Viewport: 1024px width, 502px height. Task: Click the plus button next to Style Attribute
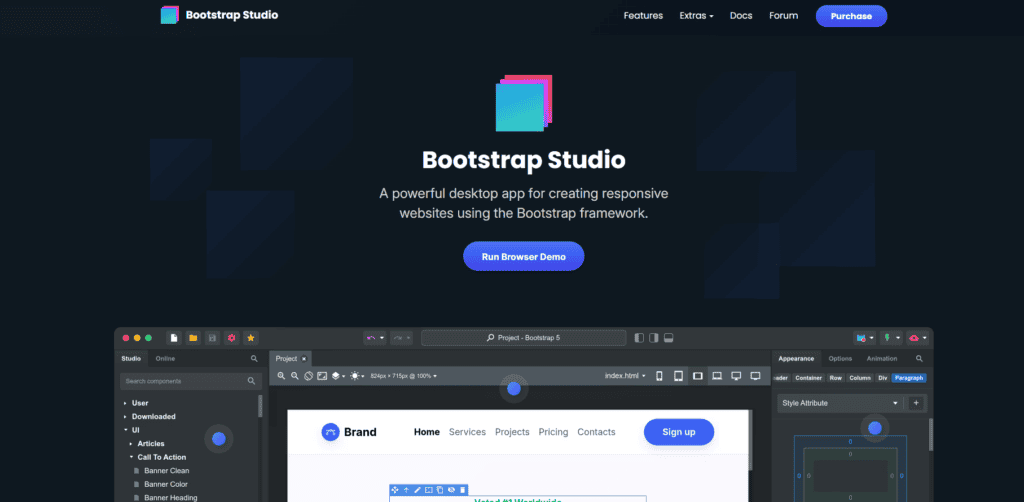click(x=916, y=403)
